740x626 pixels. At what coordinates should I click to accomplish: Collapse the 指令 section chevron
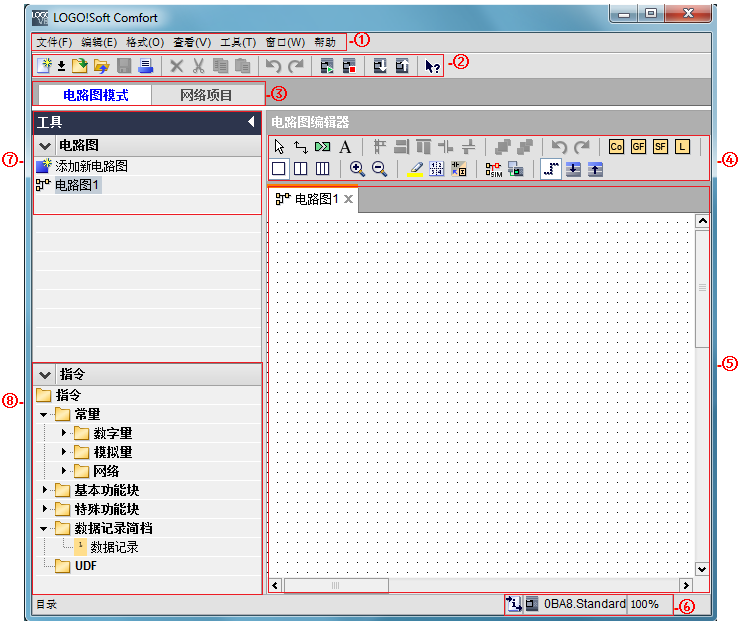pyautogui.click(x=45, y=375)
